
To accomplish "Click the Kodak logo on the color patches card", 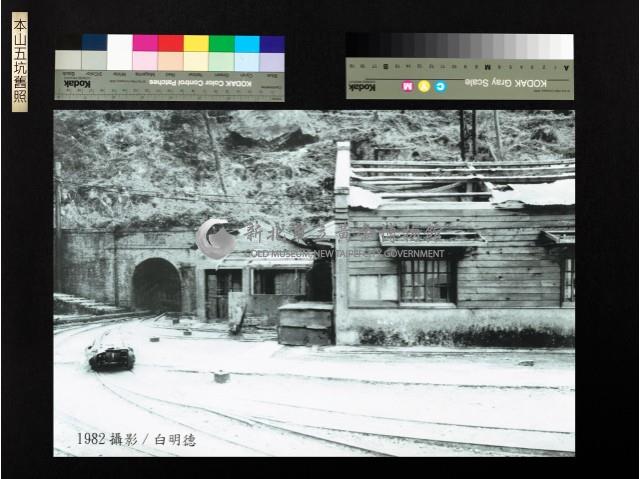I will (77, 84).
